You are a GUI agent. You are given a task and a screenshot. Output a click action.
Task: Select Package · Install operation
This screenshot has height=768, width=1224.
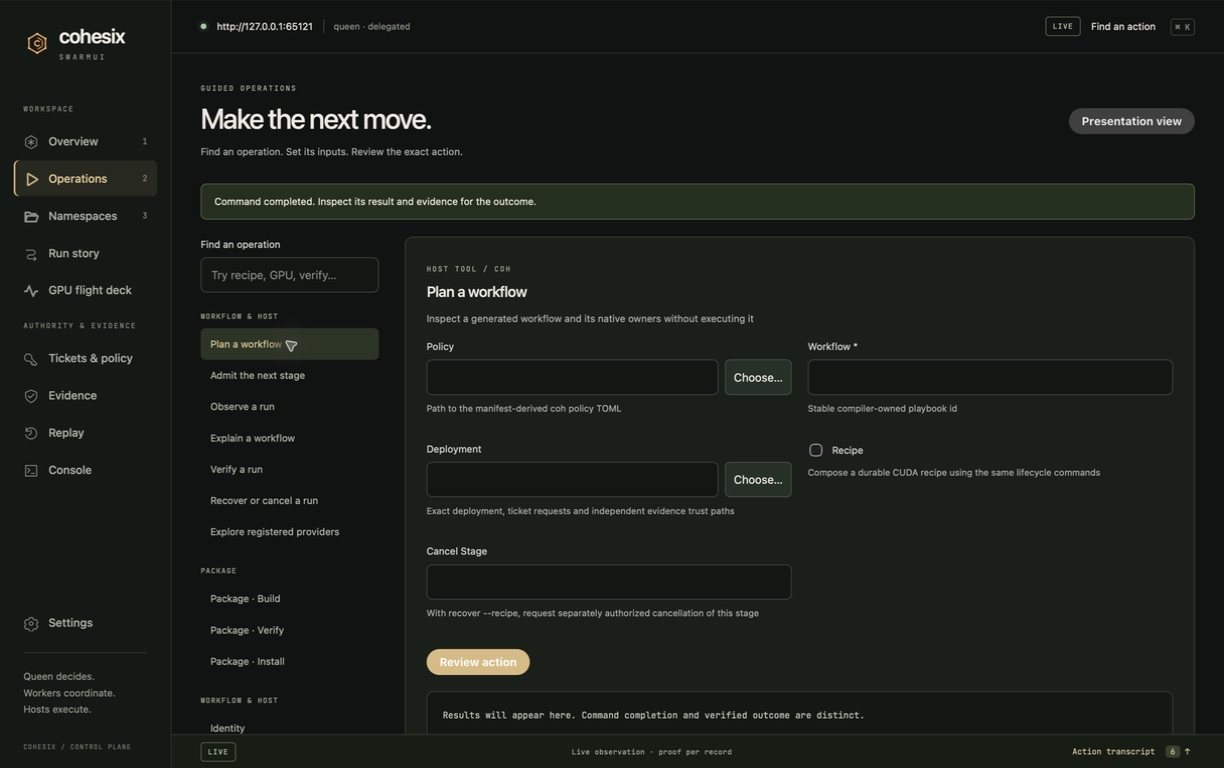[x=290, y=662]
